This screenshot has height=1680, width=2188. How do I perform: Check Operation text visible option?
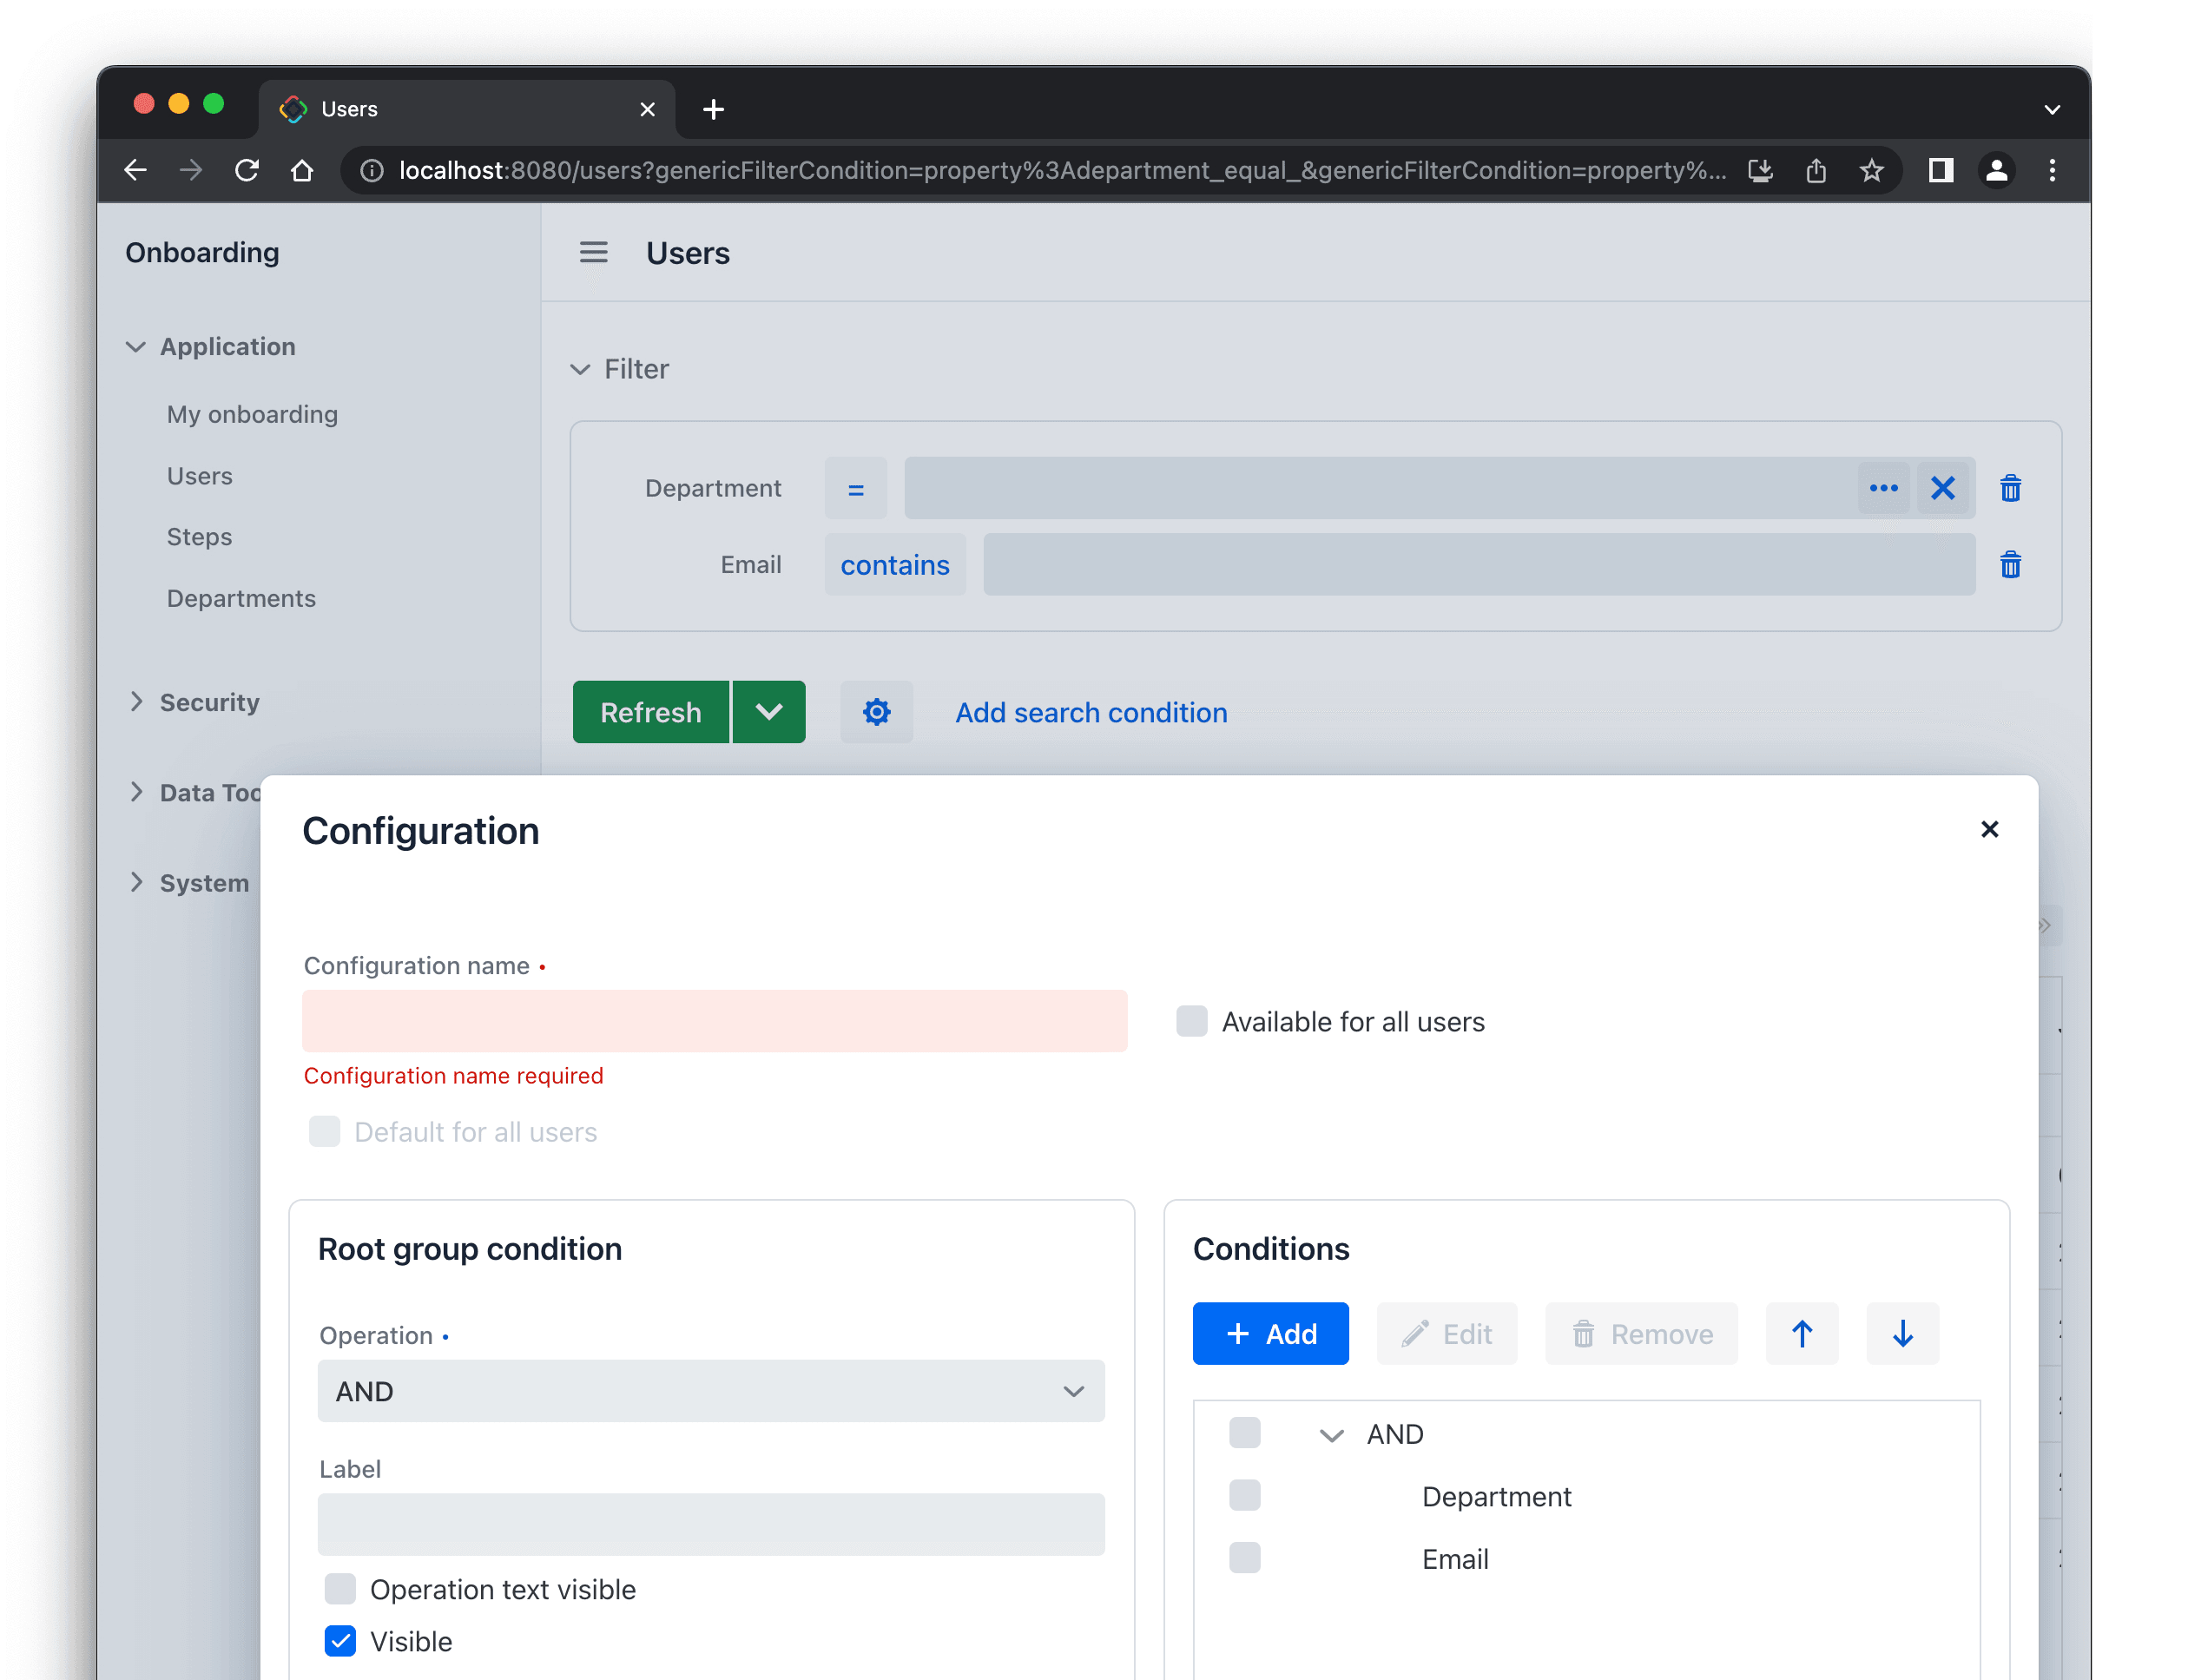point(340,1588)
